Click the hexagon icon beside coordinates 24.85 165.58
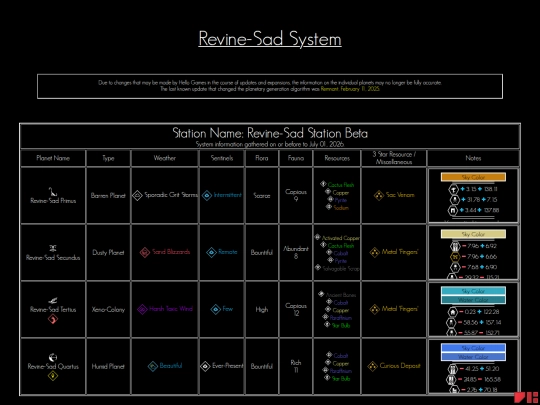The width and height of the screenshot is (540, 405). click(451, 380)
